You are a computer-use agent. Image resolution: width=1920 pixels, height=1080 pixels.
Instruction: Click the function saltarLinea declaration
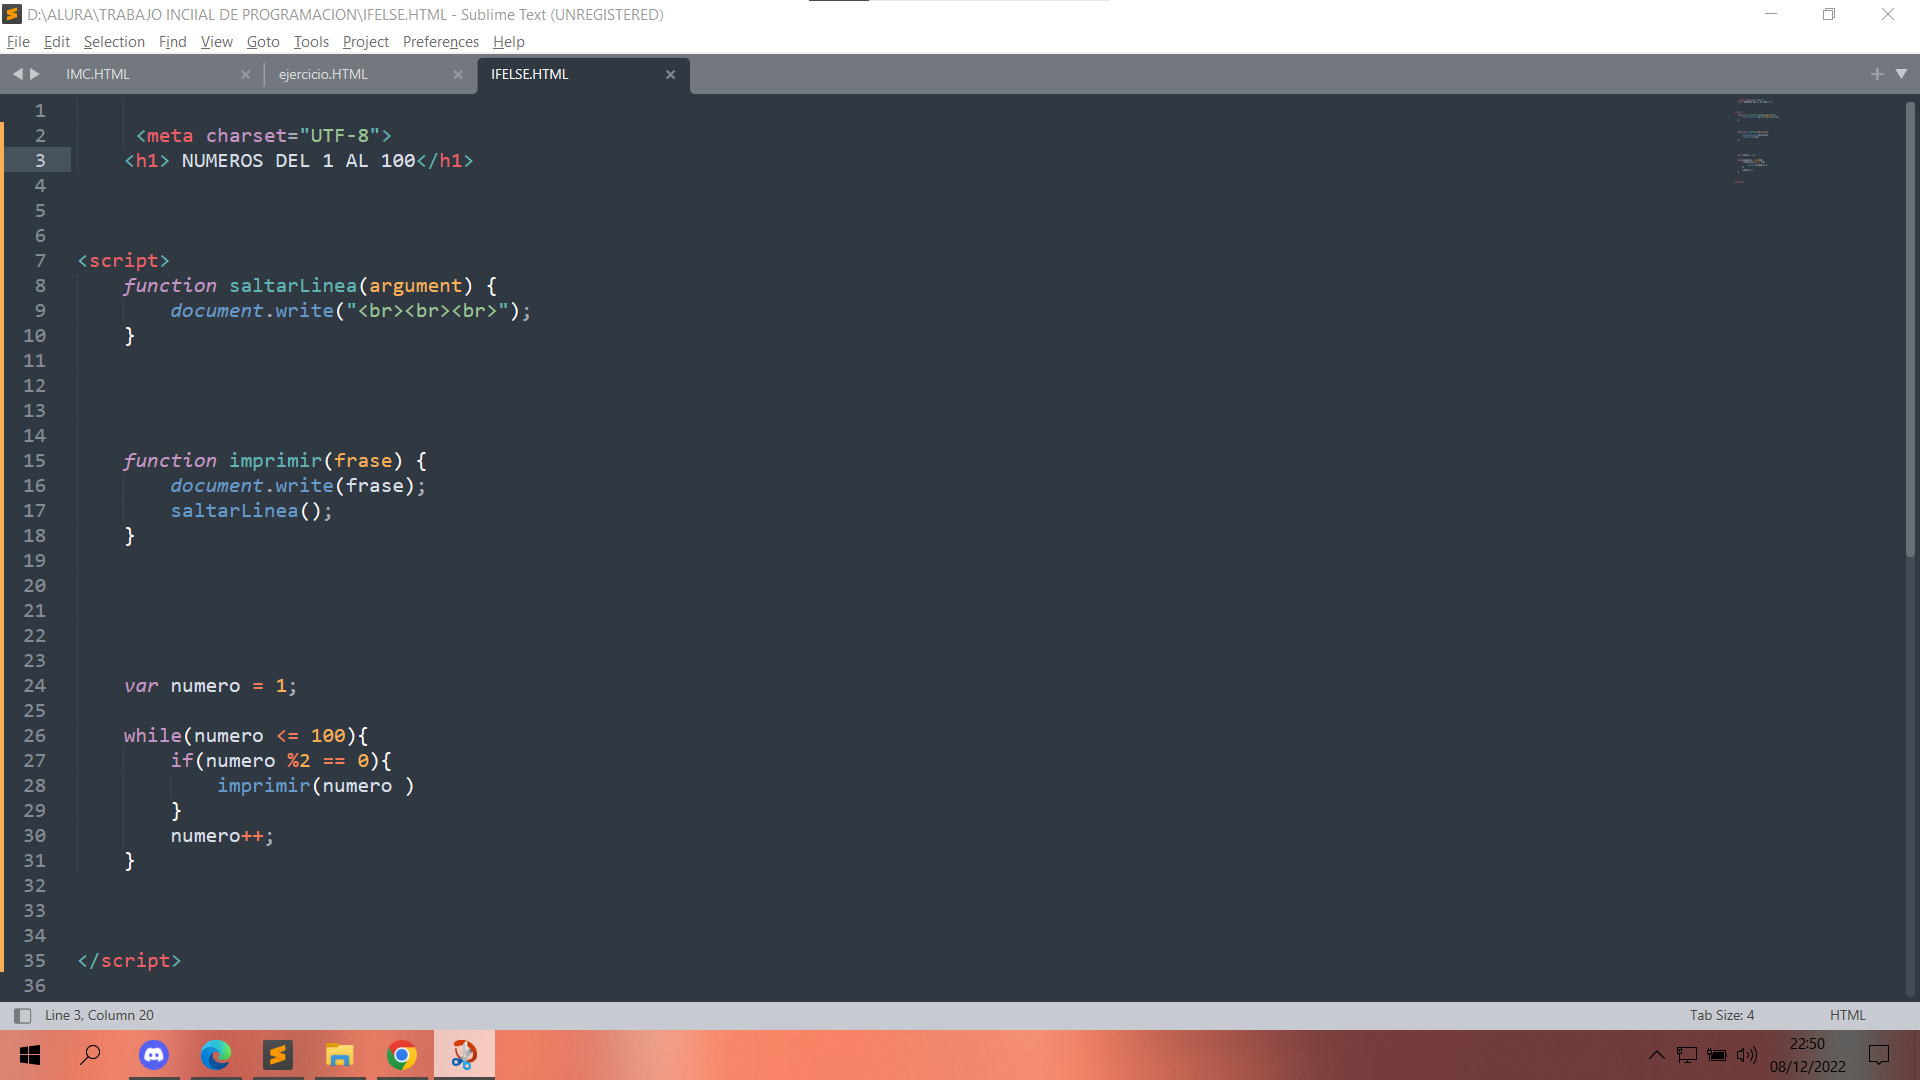pyautogui.click(x=310, y=286)
